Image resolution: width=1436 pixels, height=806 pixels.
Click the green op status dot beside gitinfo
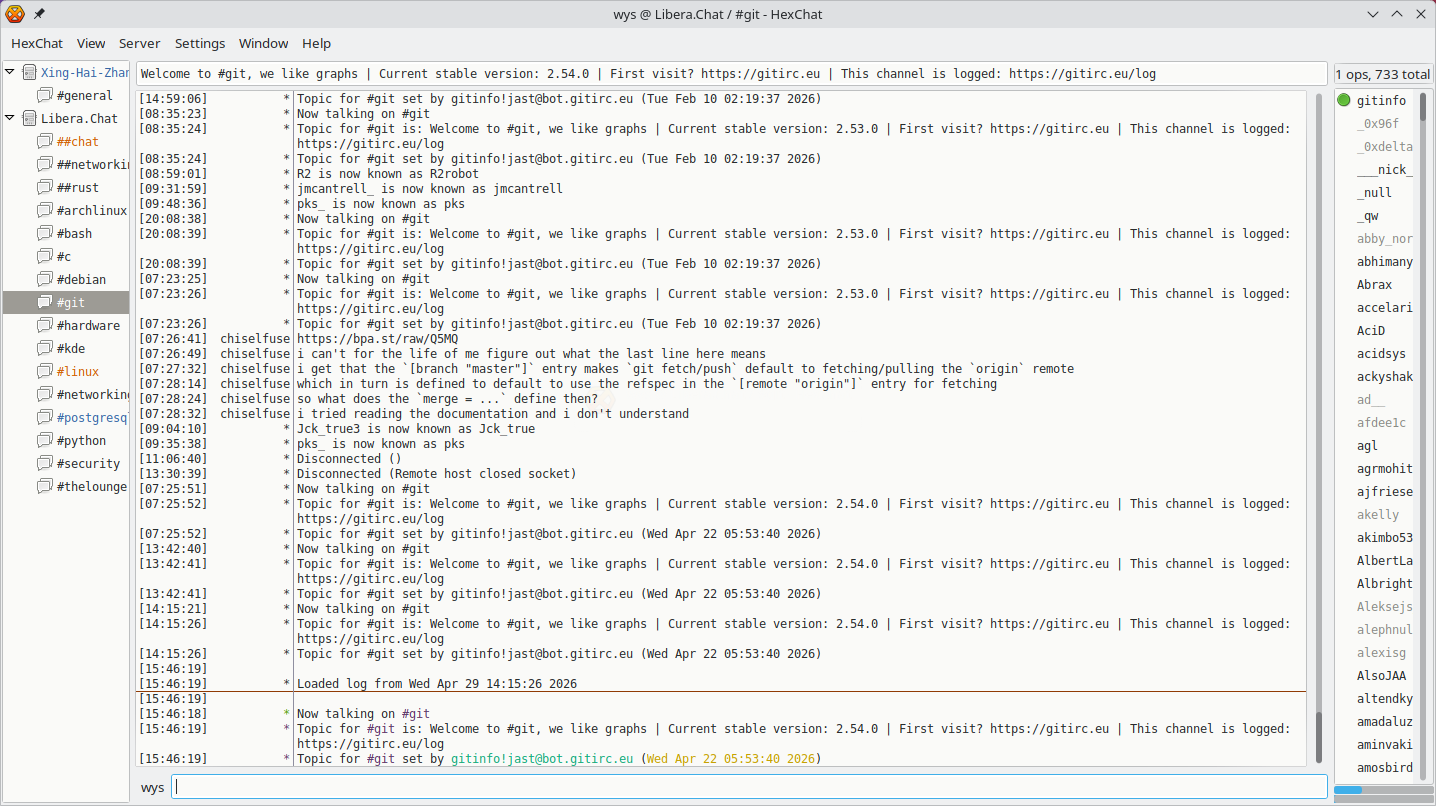1344,100
